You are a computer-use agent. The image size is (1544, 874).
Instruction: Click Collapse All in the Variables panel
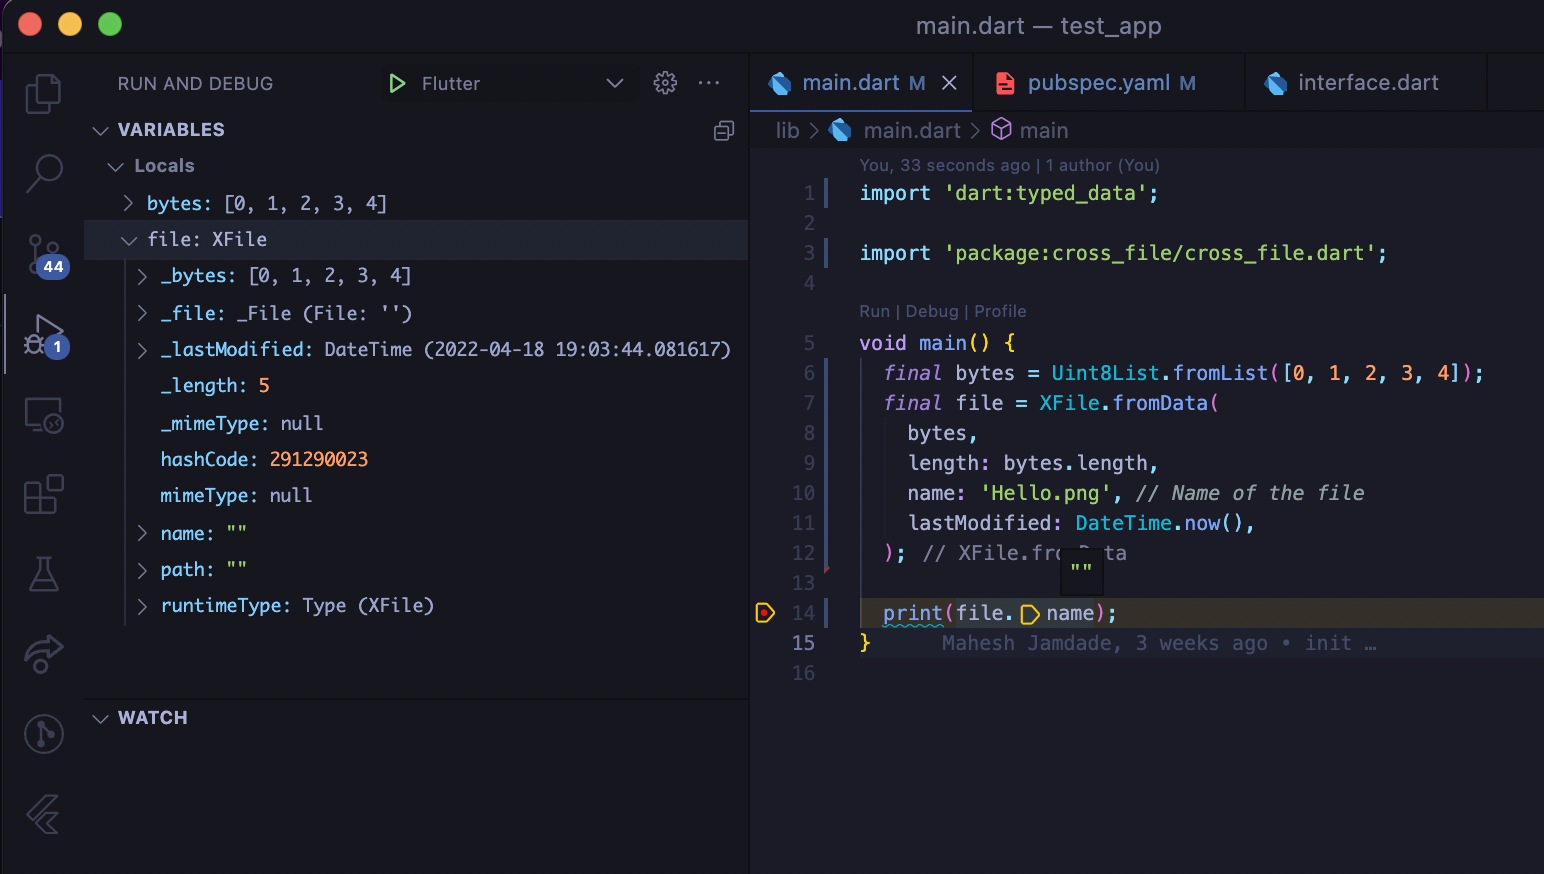(x=723, y=130)
